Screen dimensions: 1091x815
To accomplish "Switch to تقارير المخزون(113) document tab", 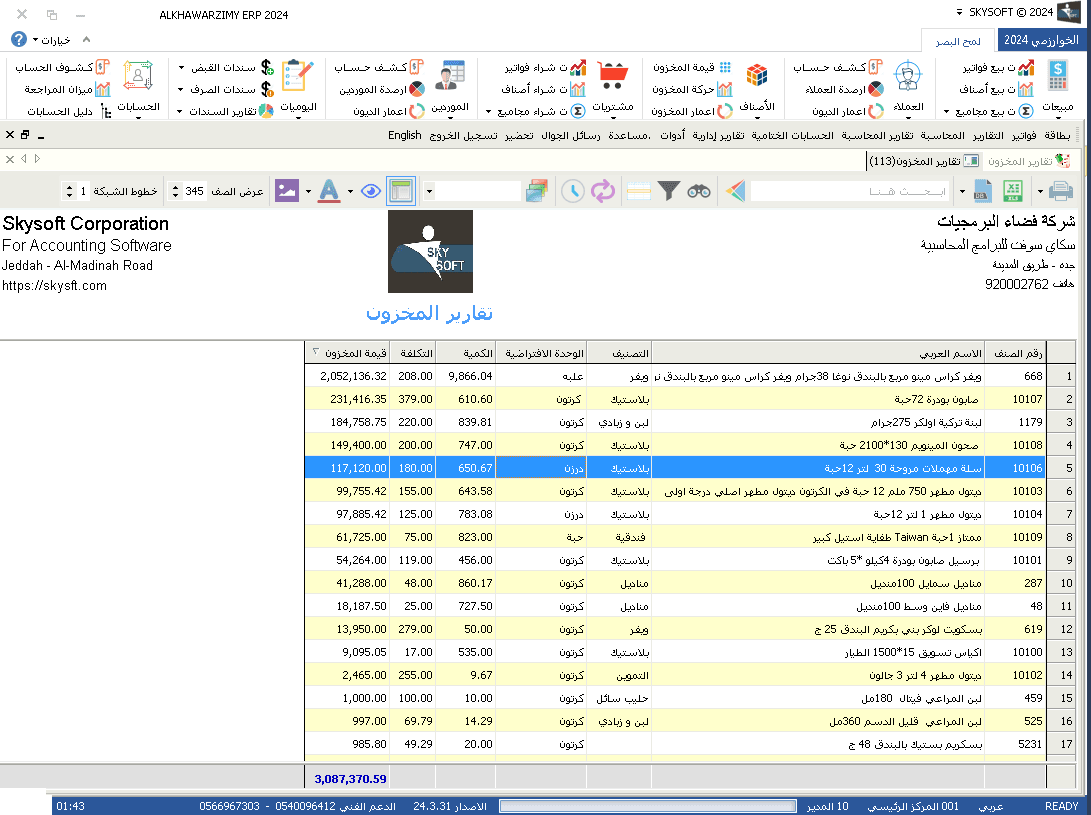I will coord(923,161).
